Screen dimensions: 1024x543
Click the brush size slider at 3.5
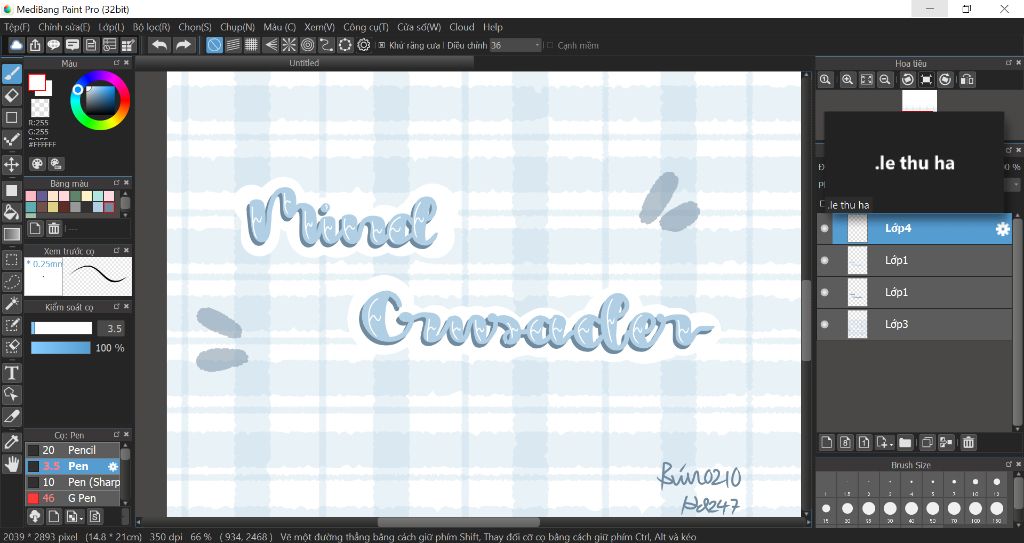coord(61,328)
